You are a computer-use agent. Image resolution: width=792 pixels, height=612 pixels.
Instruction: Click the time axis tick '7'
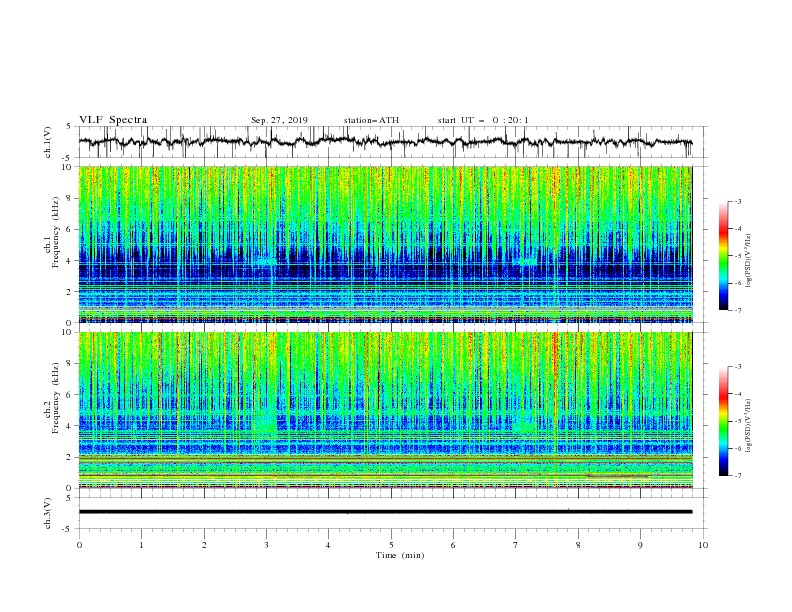click(515, 545)
